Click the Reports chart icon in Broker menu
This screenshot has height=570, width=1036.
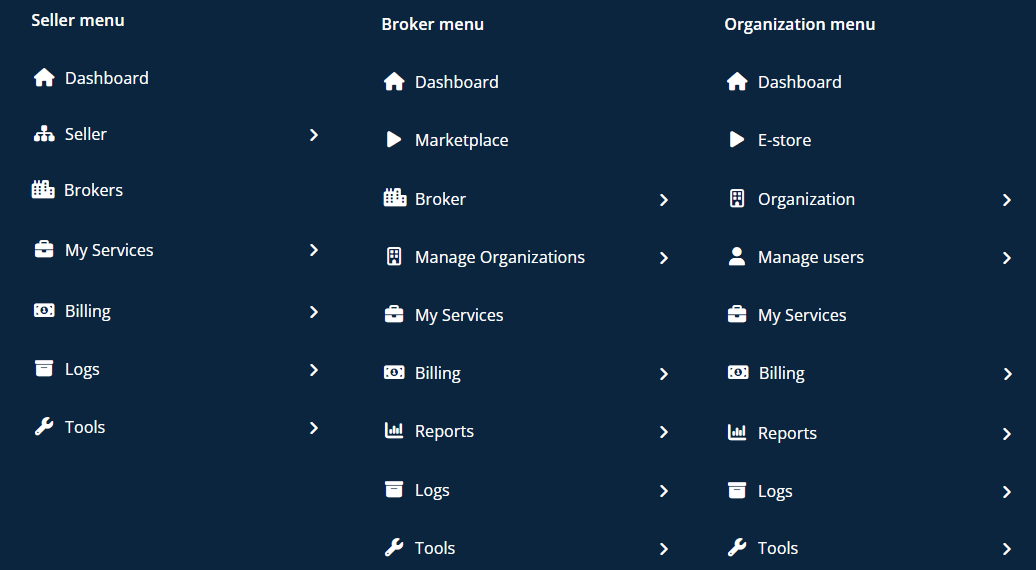tap(394, 431)
